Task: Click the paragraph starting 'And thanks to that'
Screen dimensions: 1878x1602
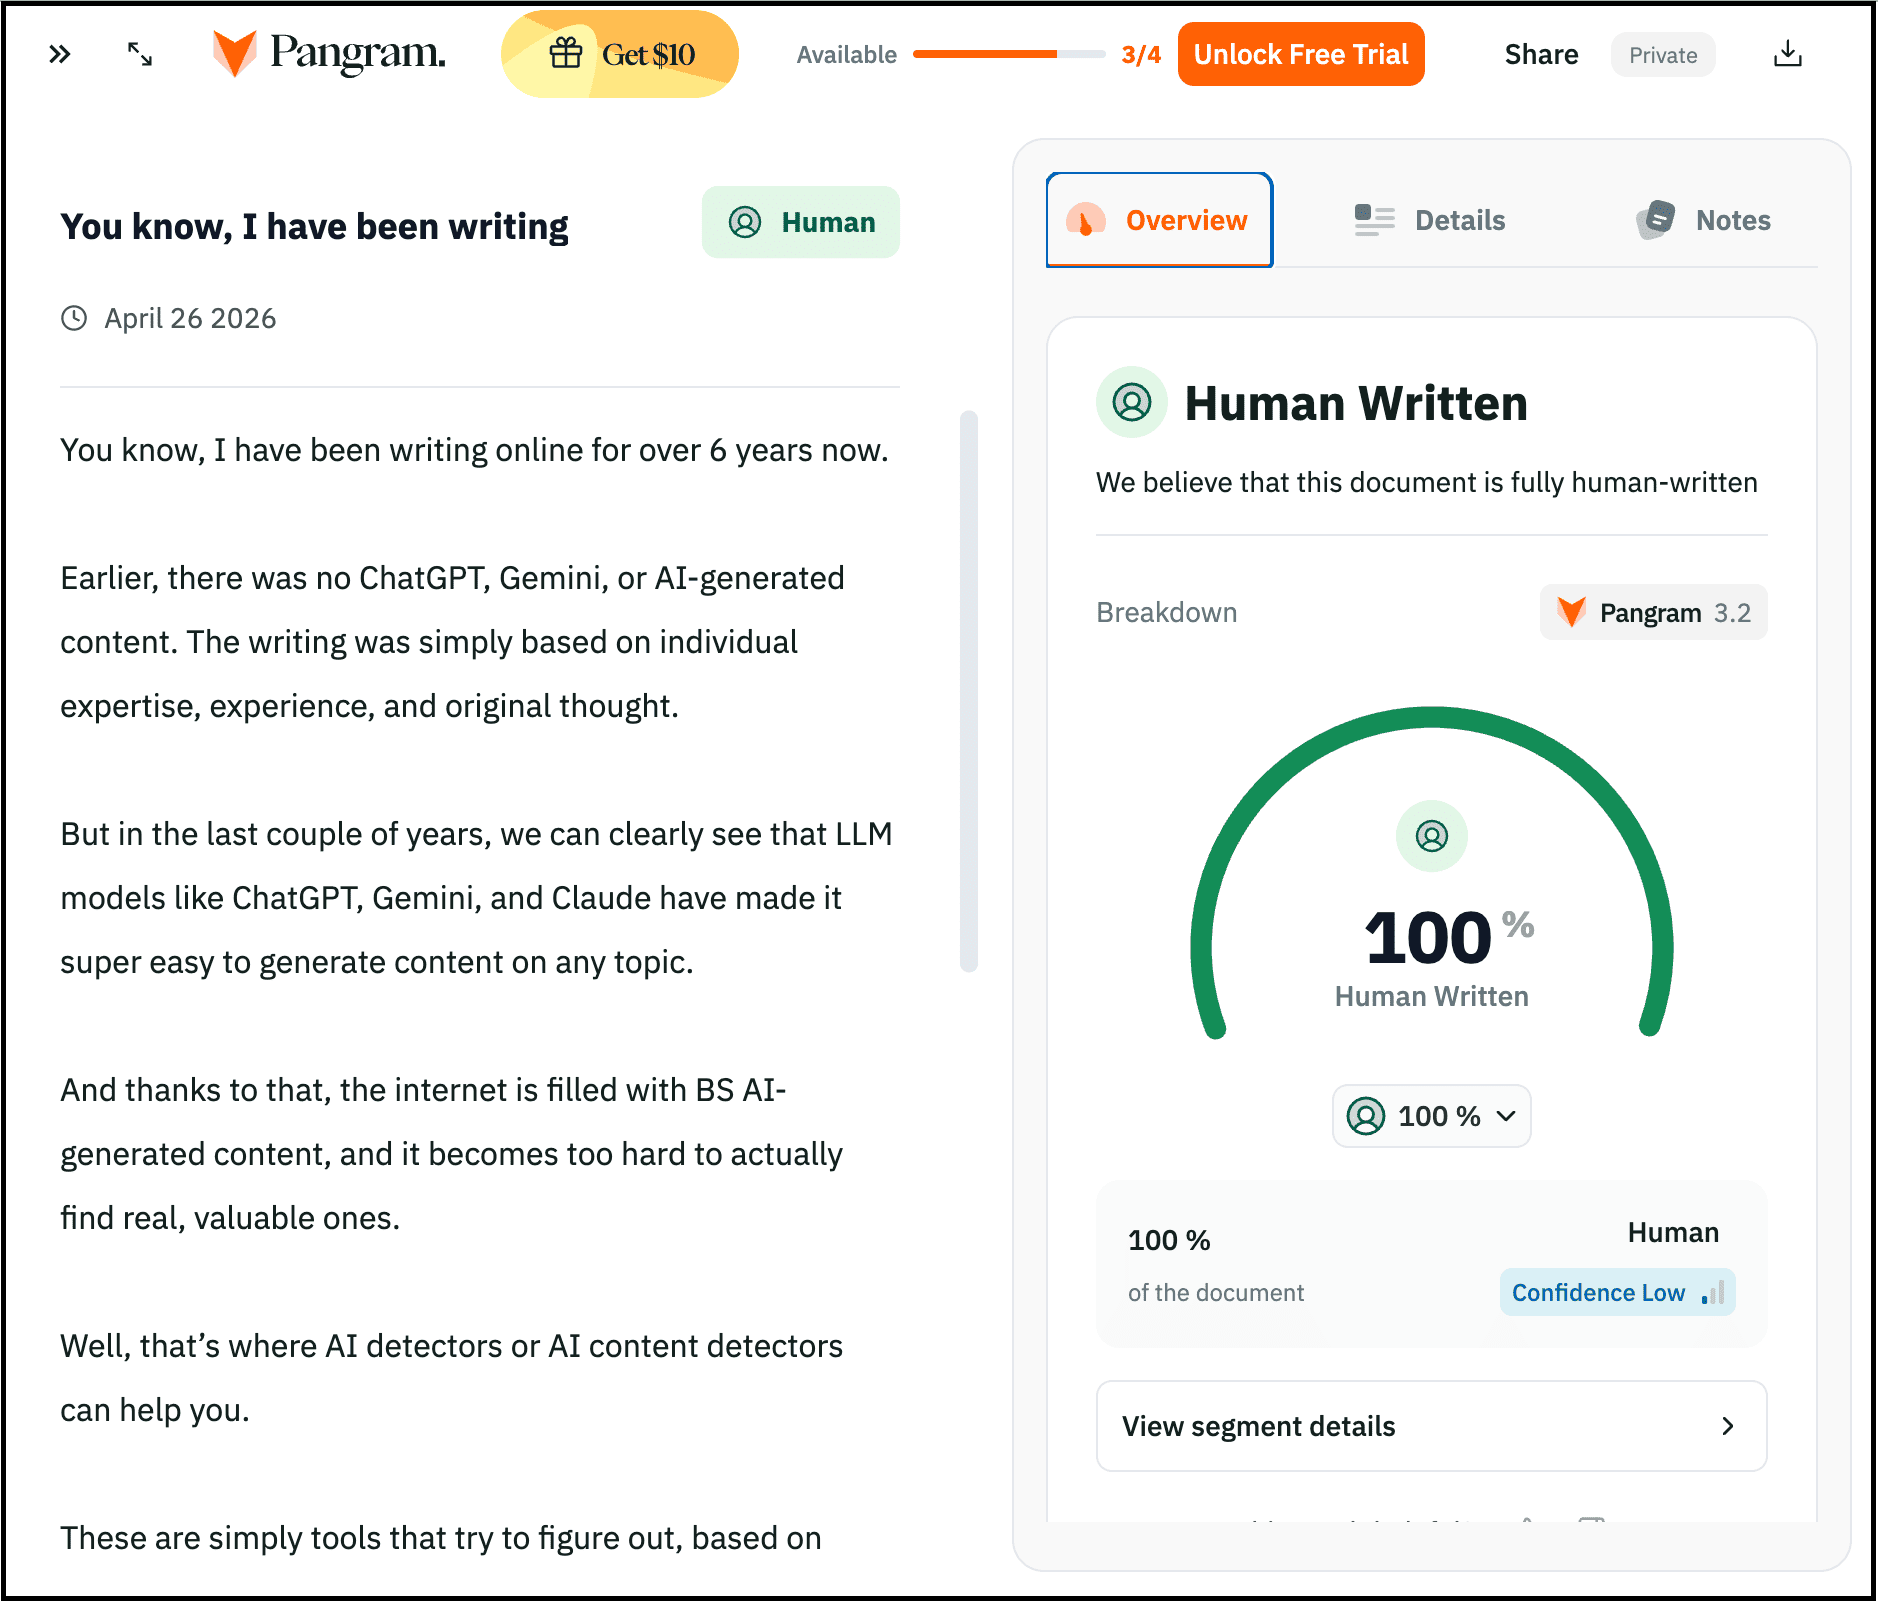Action: pos(452,1154)
